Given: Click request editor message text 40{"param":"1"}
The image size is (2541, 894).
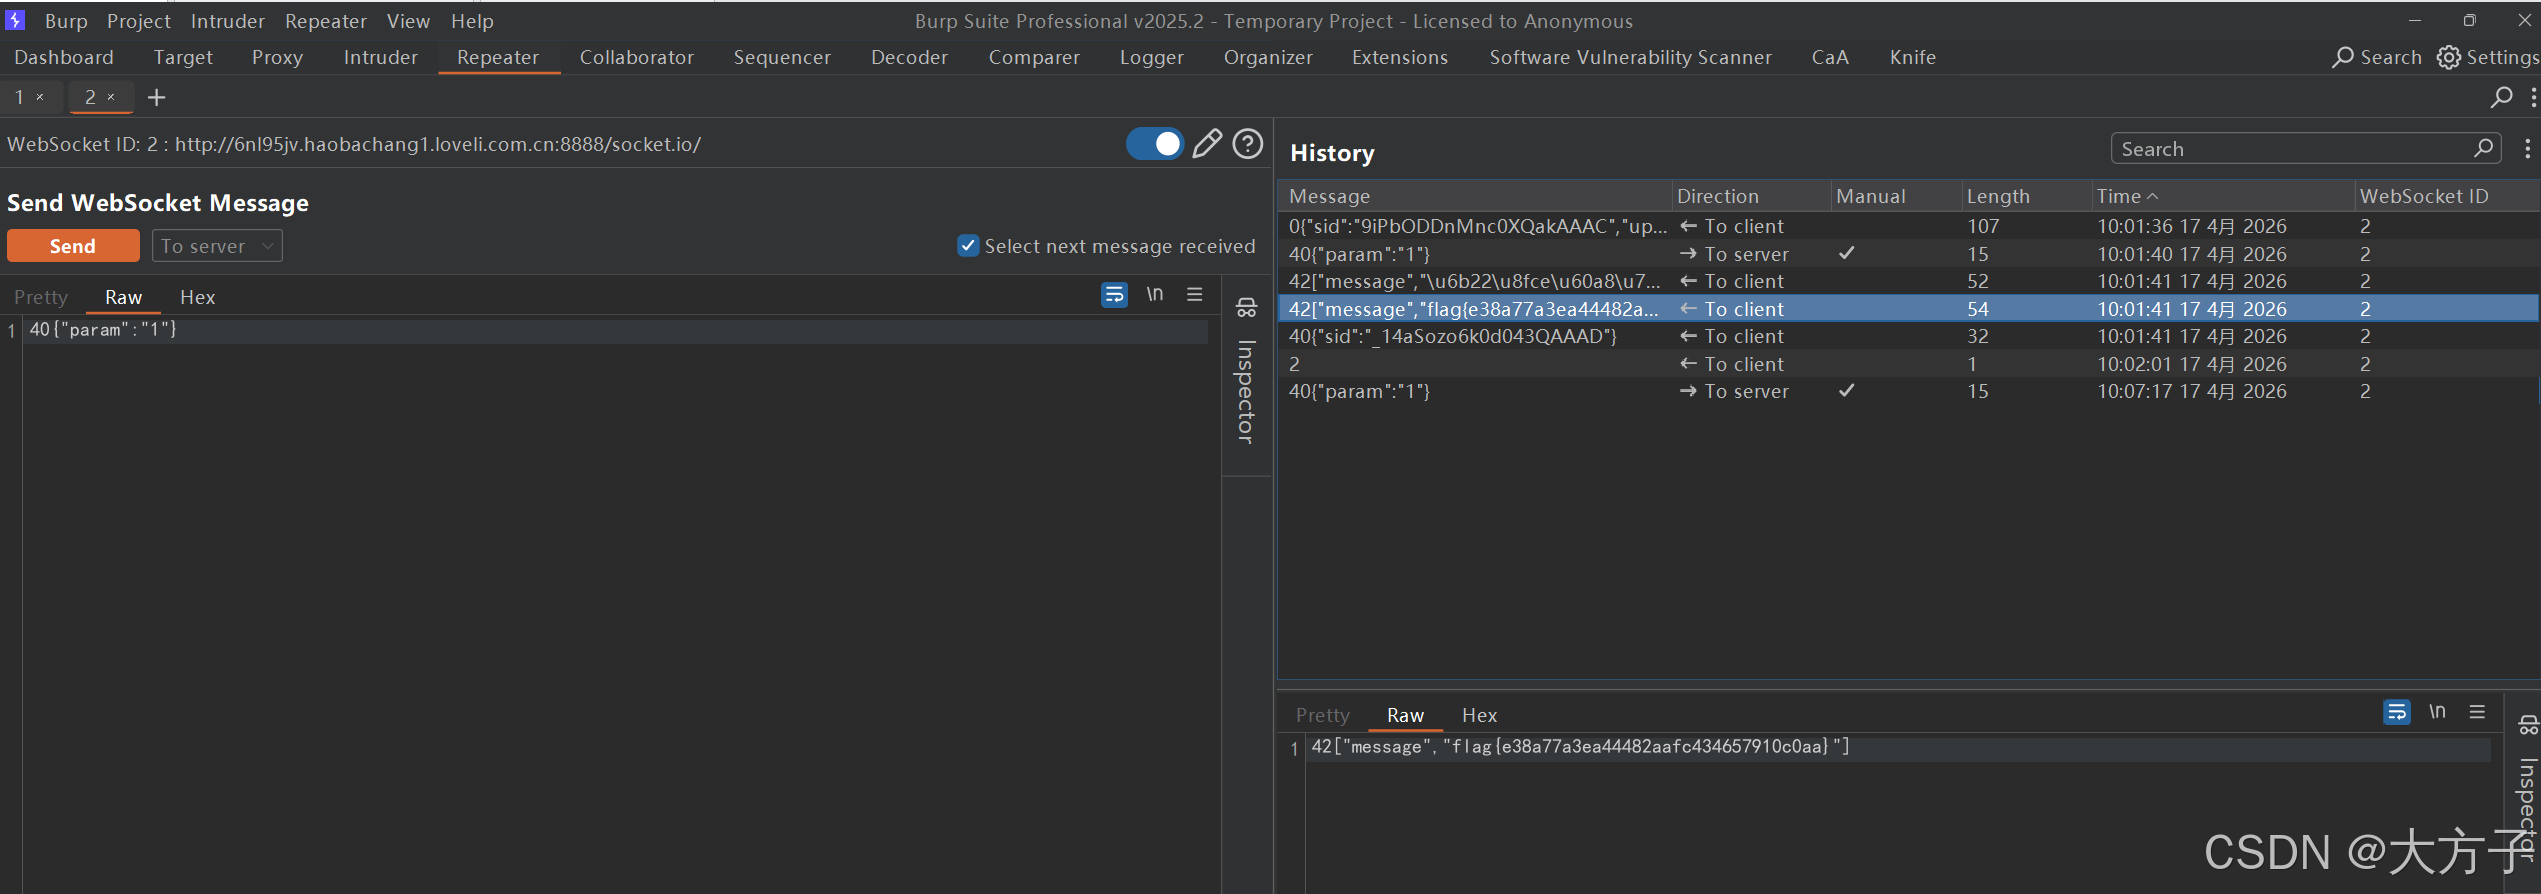Looking at the screenshot, I should [103, 329].
